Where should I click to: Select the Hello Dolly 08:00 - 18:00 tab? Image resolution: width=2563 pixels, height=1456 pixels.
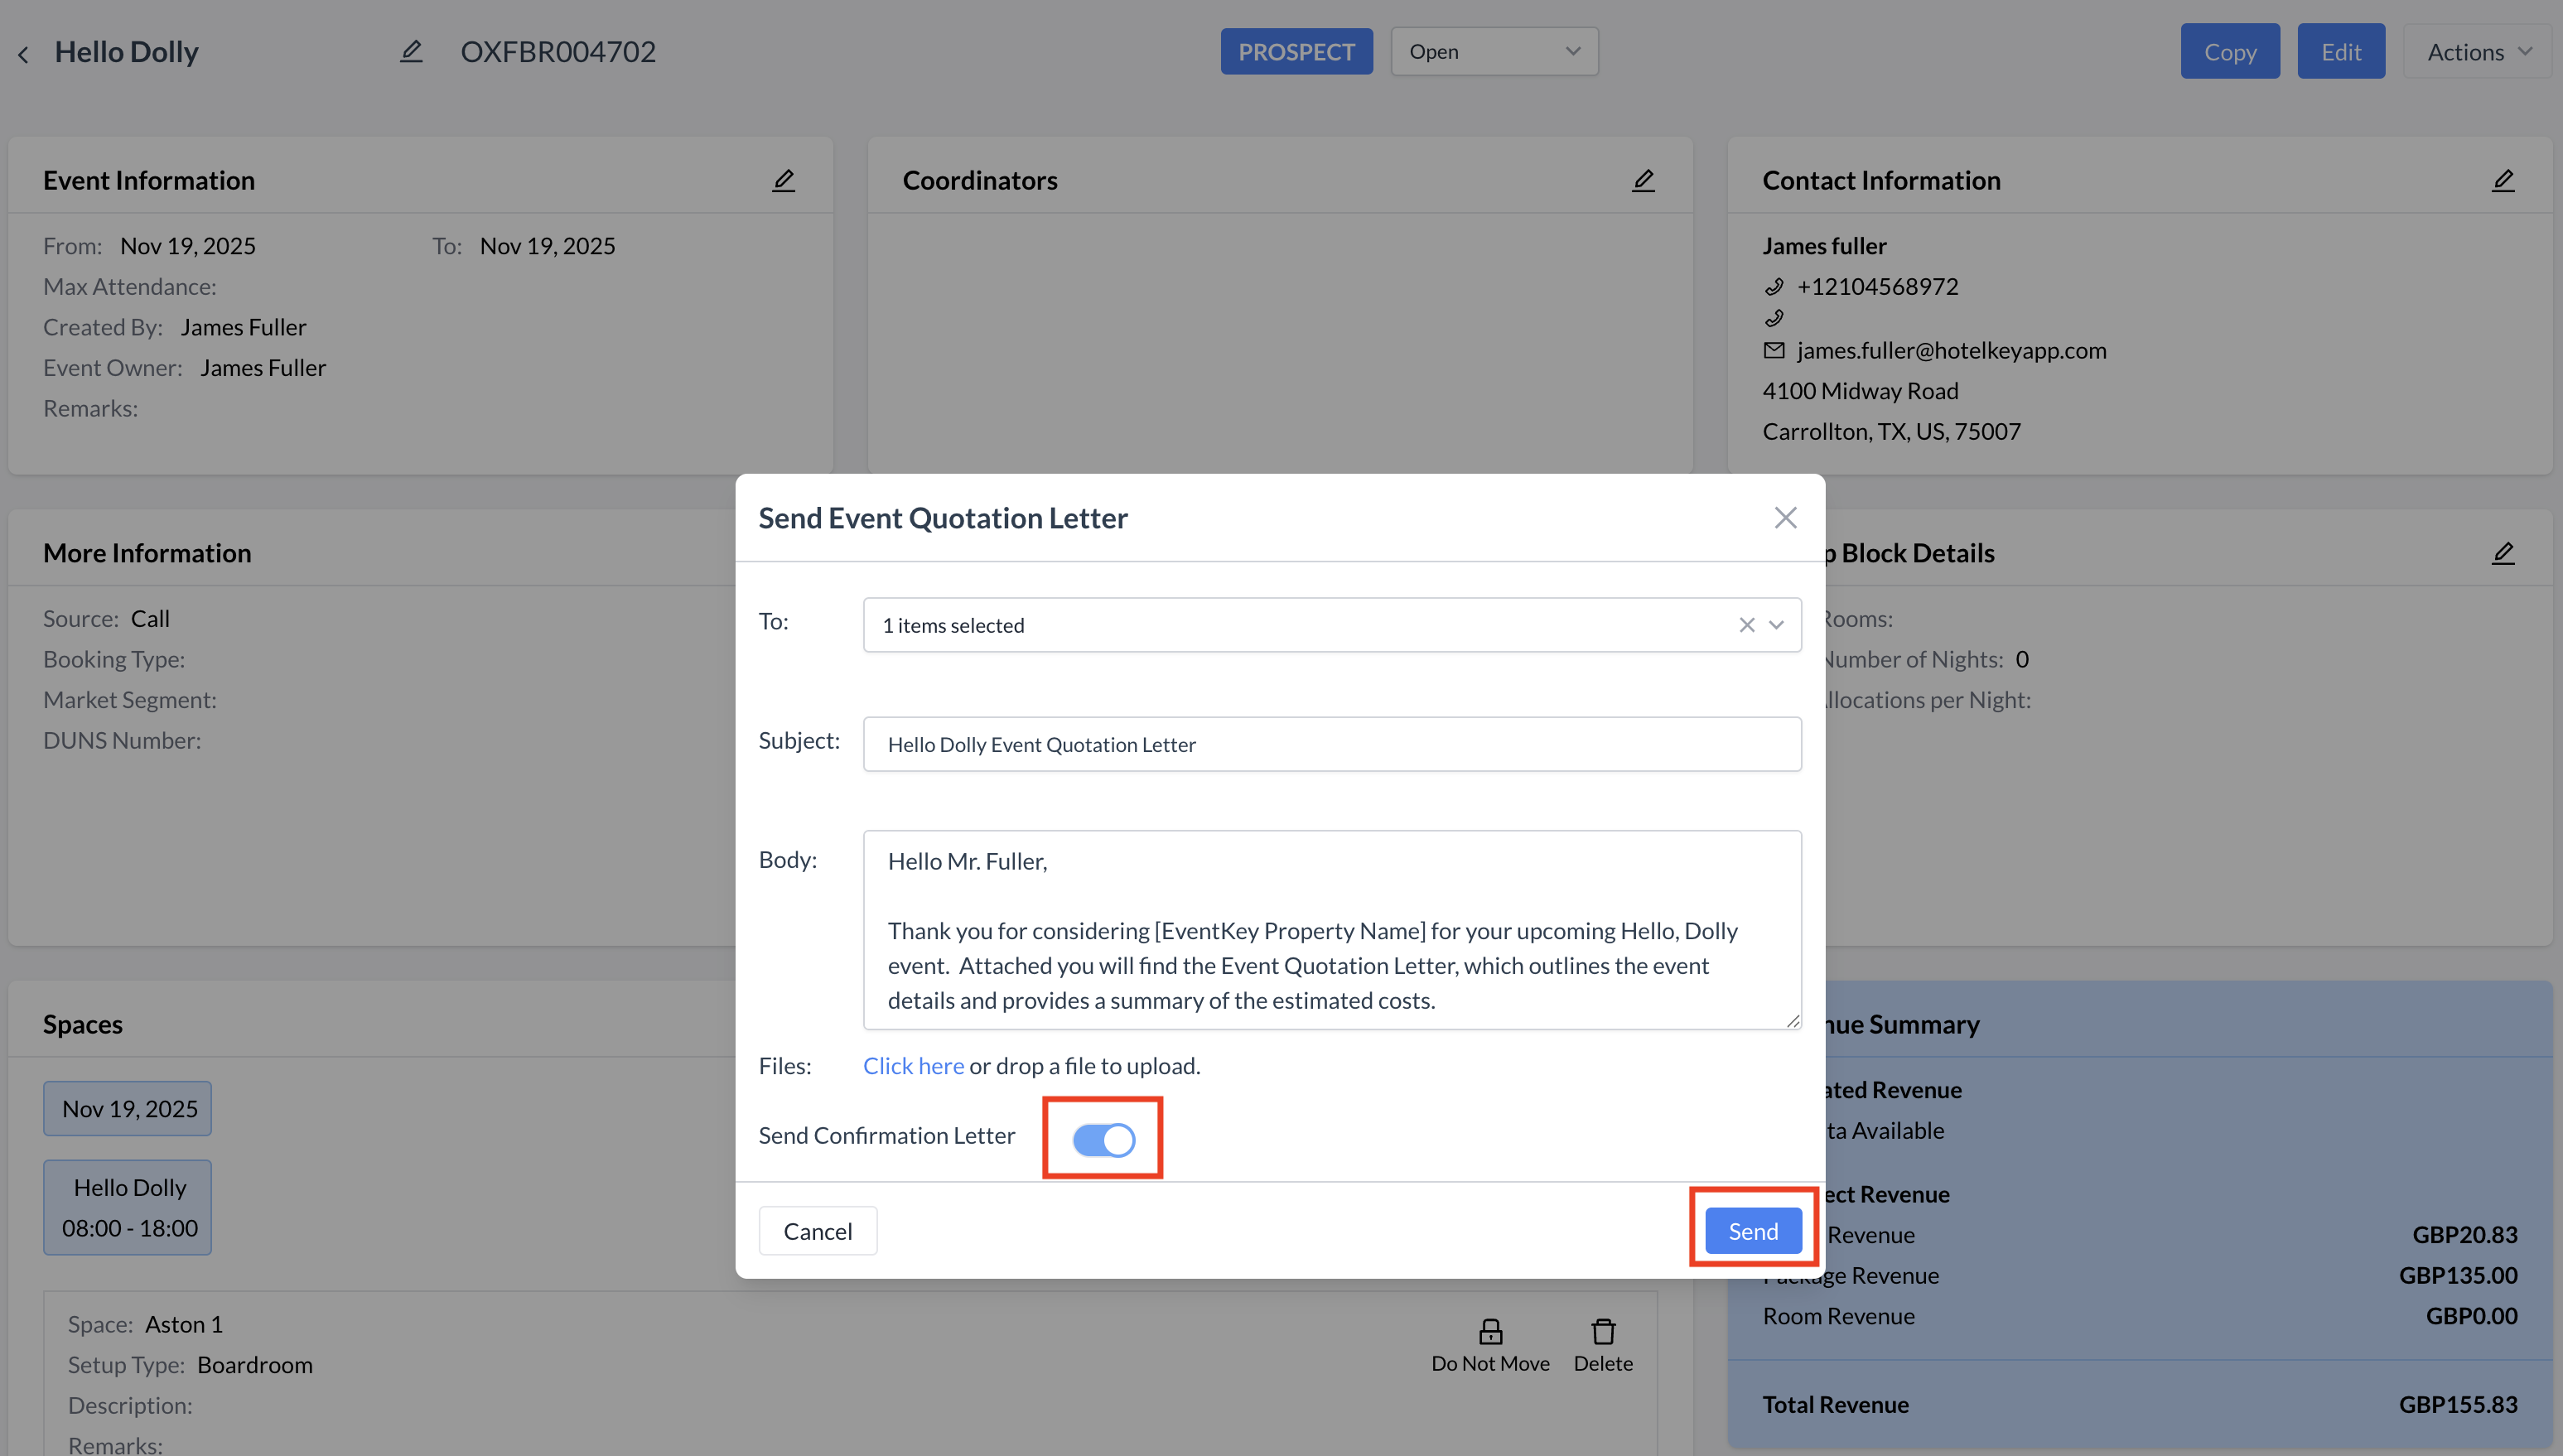click(x=128, y=1207)
